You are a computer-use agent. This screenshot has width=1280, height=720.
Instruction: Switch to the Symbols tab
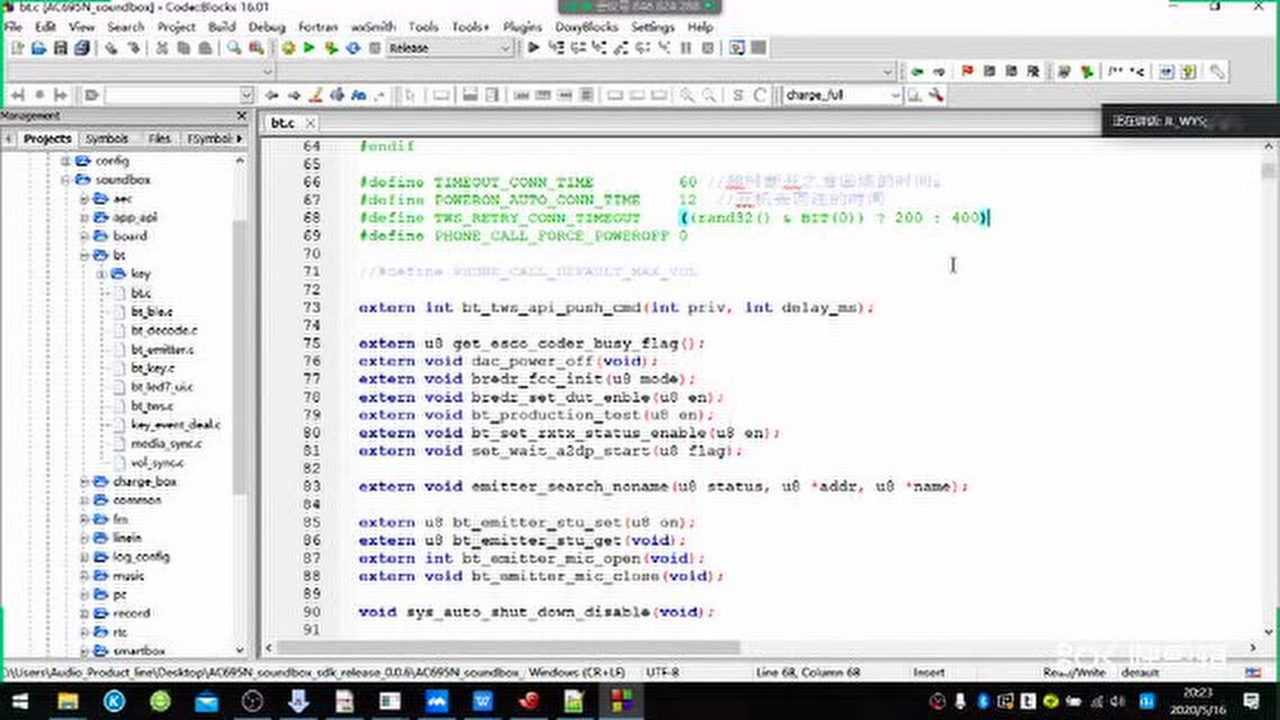(x=106, y=139)
